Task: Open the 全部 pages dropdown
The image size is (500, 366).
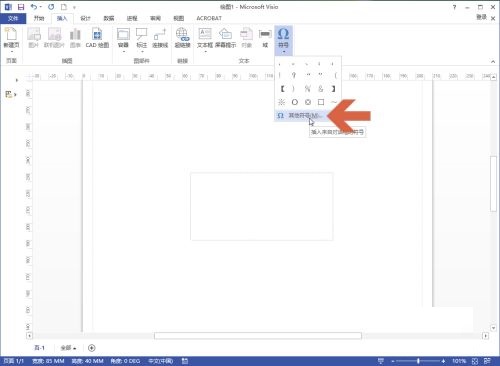Action: (x=68, y=348)
